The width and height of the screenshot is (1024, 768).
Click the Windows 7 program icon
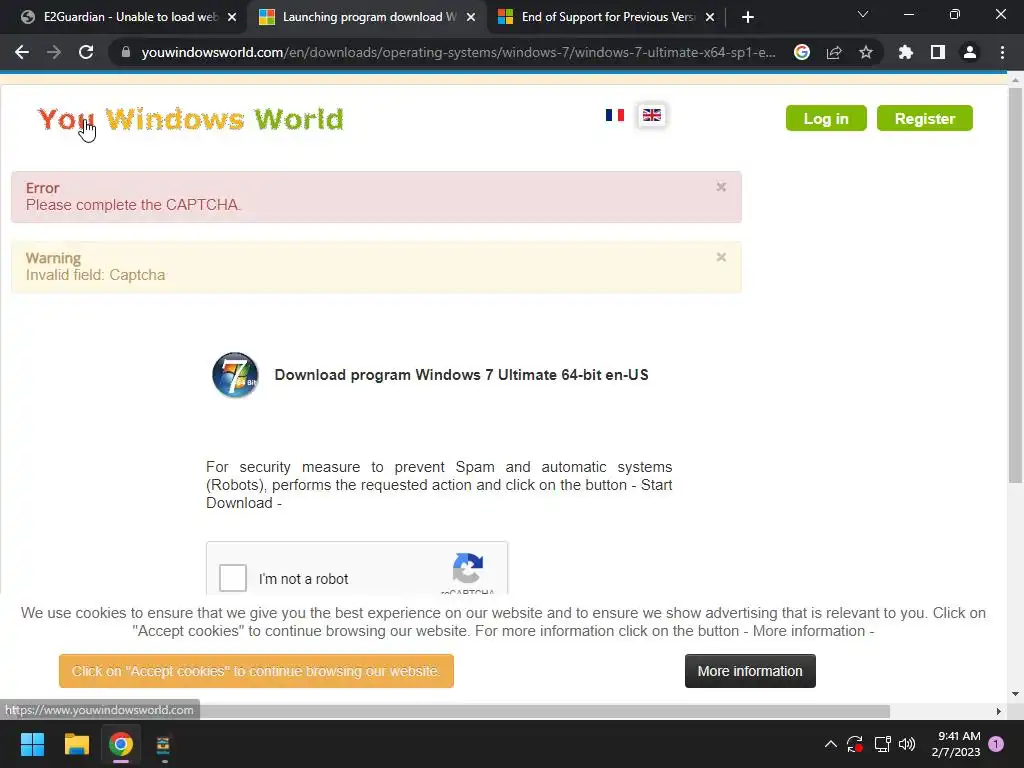[235, 375]
